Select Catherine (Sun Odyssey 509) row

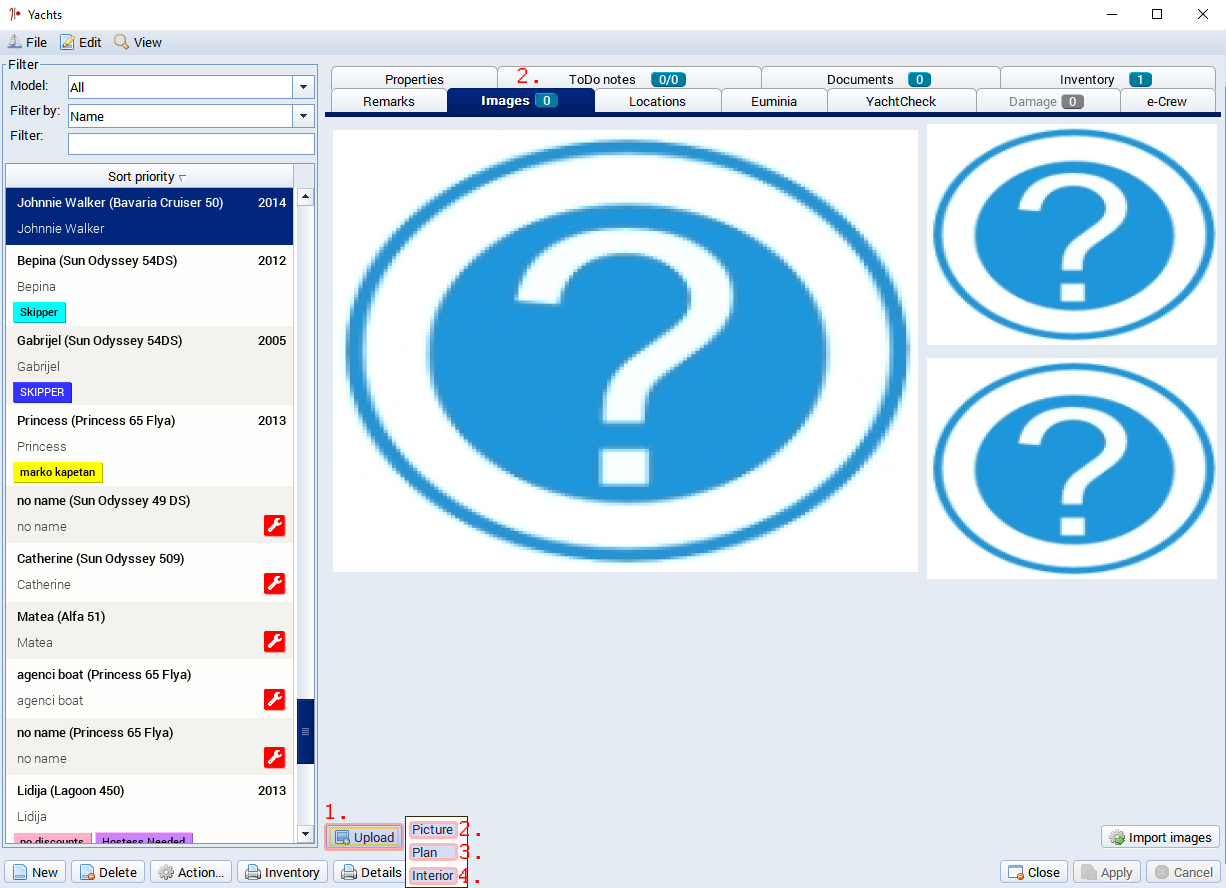150,572
